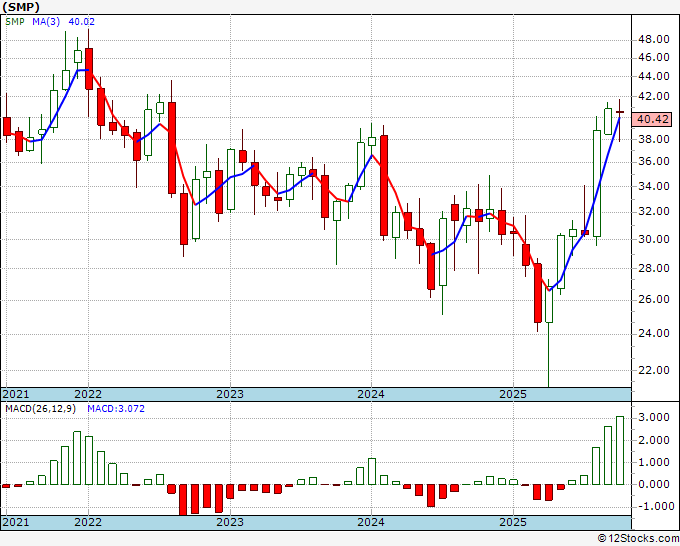Click 2021 on the price chart timeline
Image resolution: width=680 pixels, height=546 pixels.
(16, 394)
